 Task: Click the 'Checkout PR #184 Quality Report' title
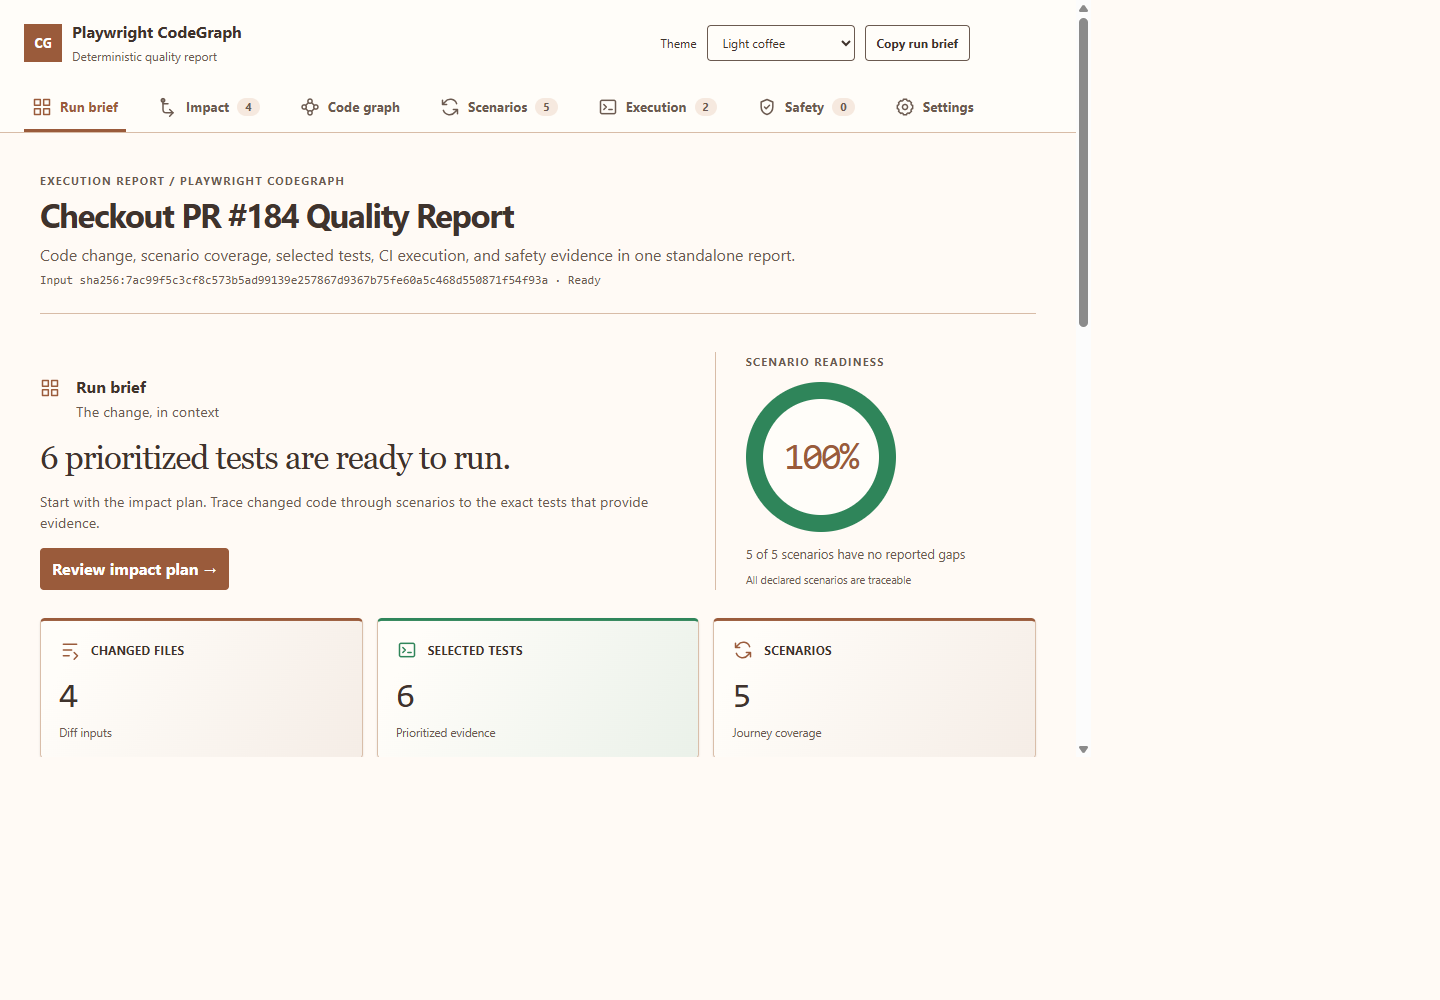point(277,217)
